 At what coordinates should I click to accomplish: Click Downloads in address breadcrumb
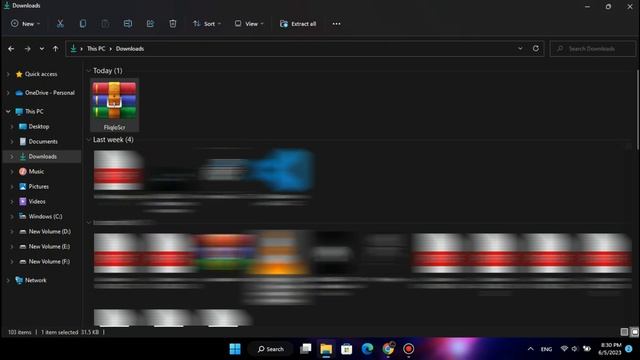pos(130,49)
